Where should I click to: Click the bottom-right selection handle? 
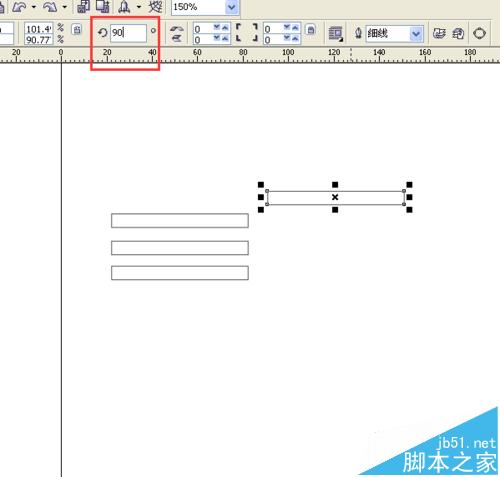(409, 210)
